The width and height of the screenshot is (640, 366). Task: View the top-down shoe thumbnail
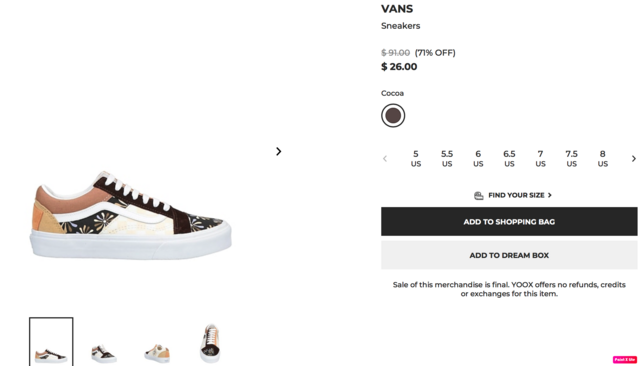pyautogui.click(x=210, y=343)
